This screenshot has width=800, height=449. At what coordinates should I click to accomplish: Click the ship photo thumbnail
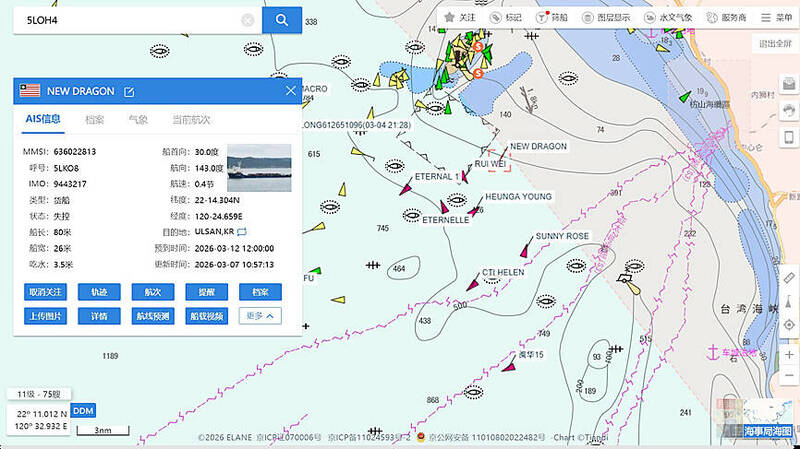pos(259,167)
